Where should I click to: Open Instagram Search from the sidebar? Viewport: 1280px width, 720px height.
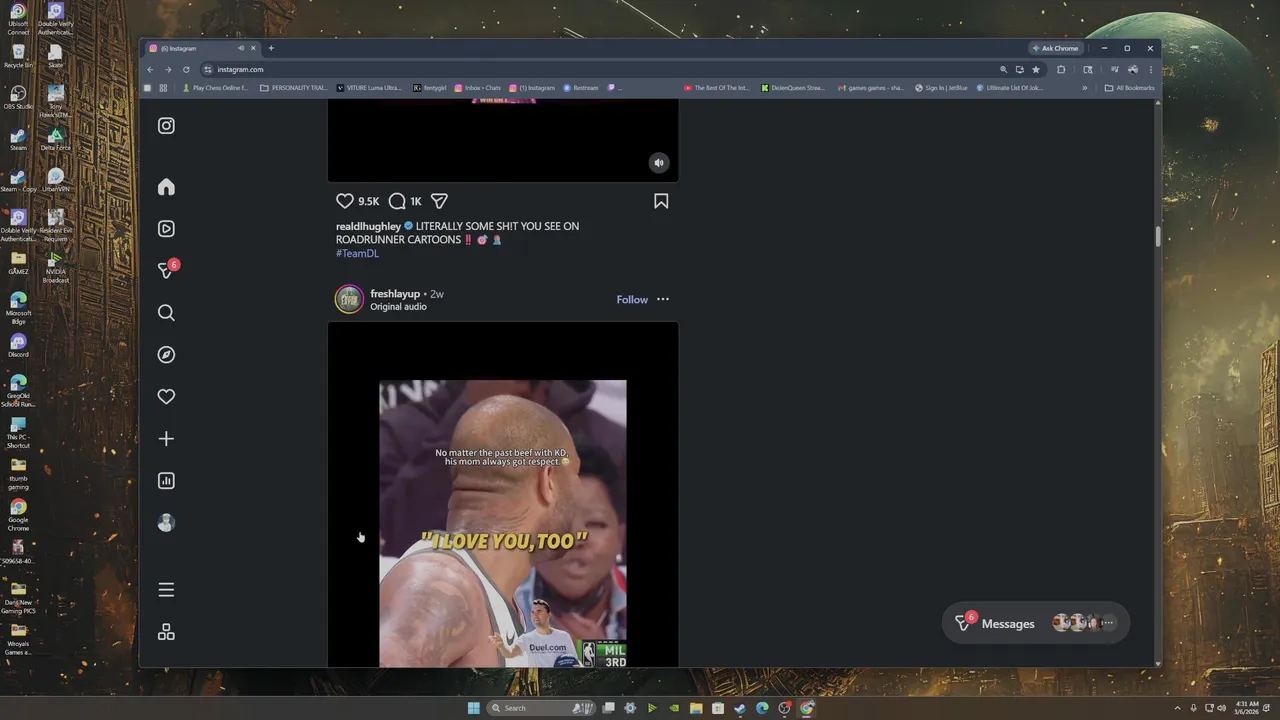point(166,313)
